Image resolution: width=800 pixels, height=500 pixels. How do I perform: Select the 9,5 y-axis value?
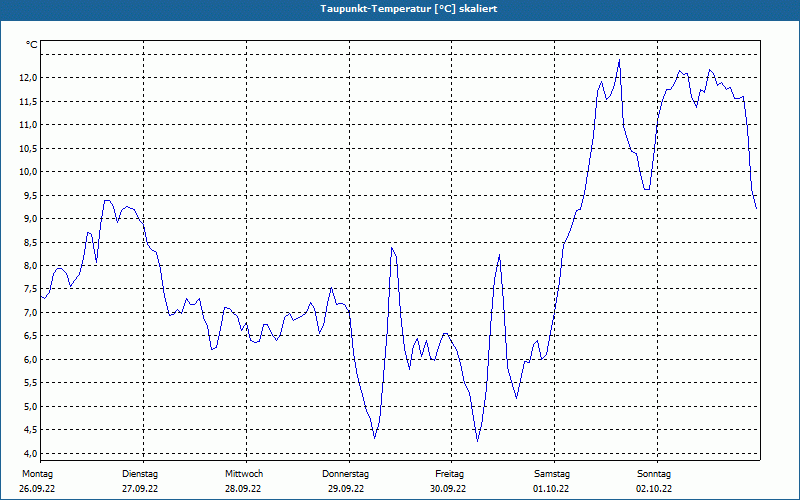click(30, 195)
